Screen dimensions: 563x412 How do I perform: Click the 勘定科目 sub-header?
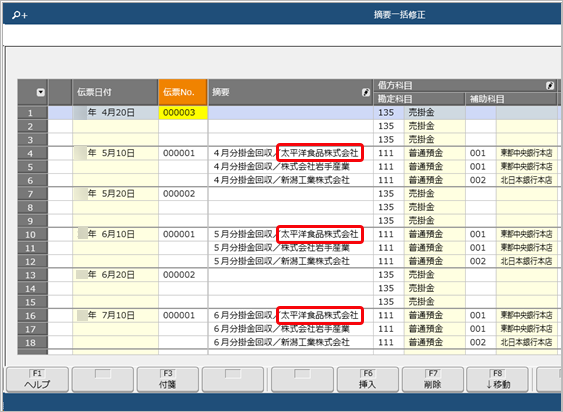pos(419,99)
